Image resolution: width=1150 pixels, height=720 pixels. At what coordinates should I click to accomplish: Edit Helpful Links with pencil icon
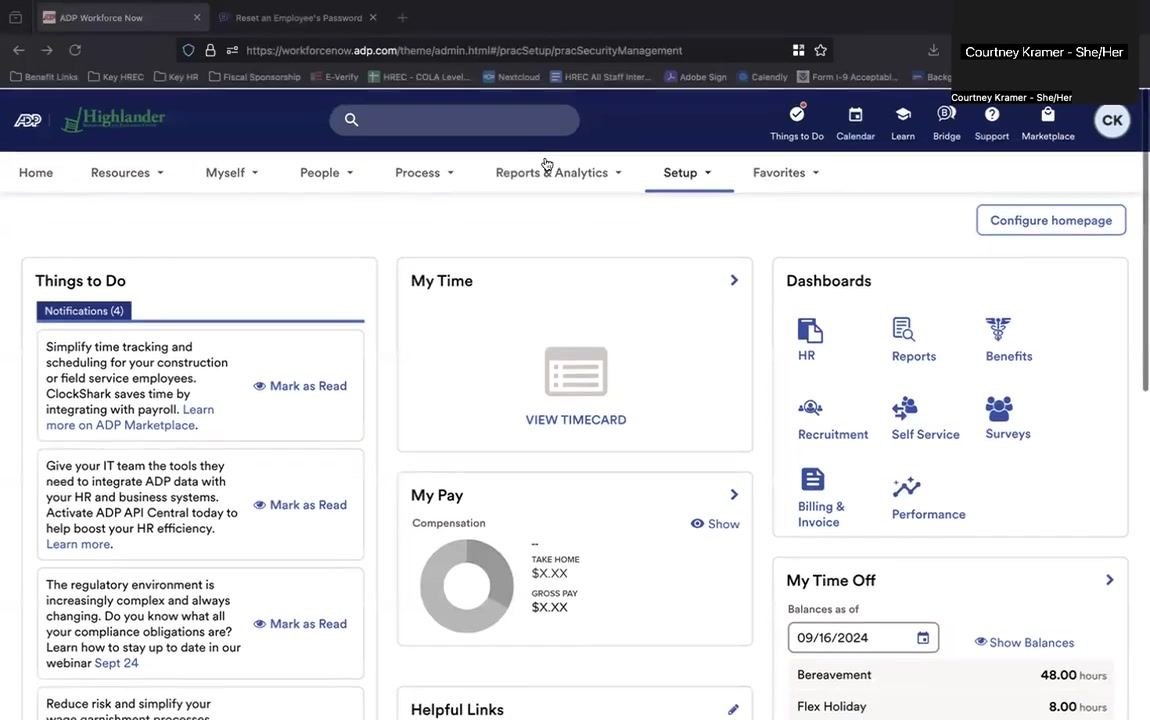(733, 709)
